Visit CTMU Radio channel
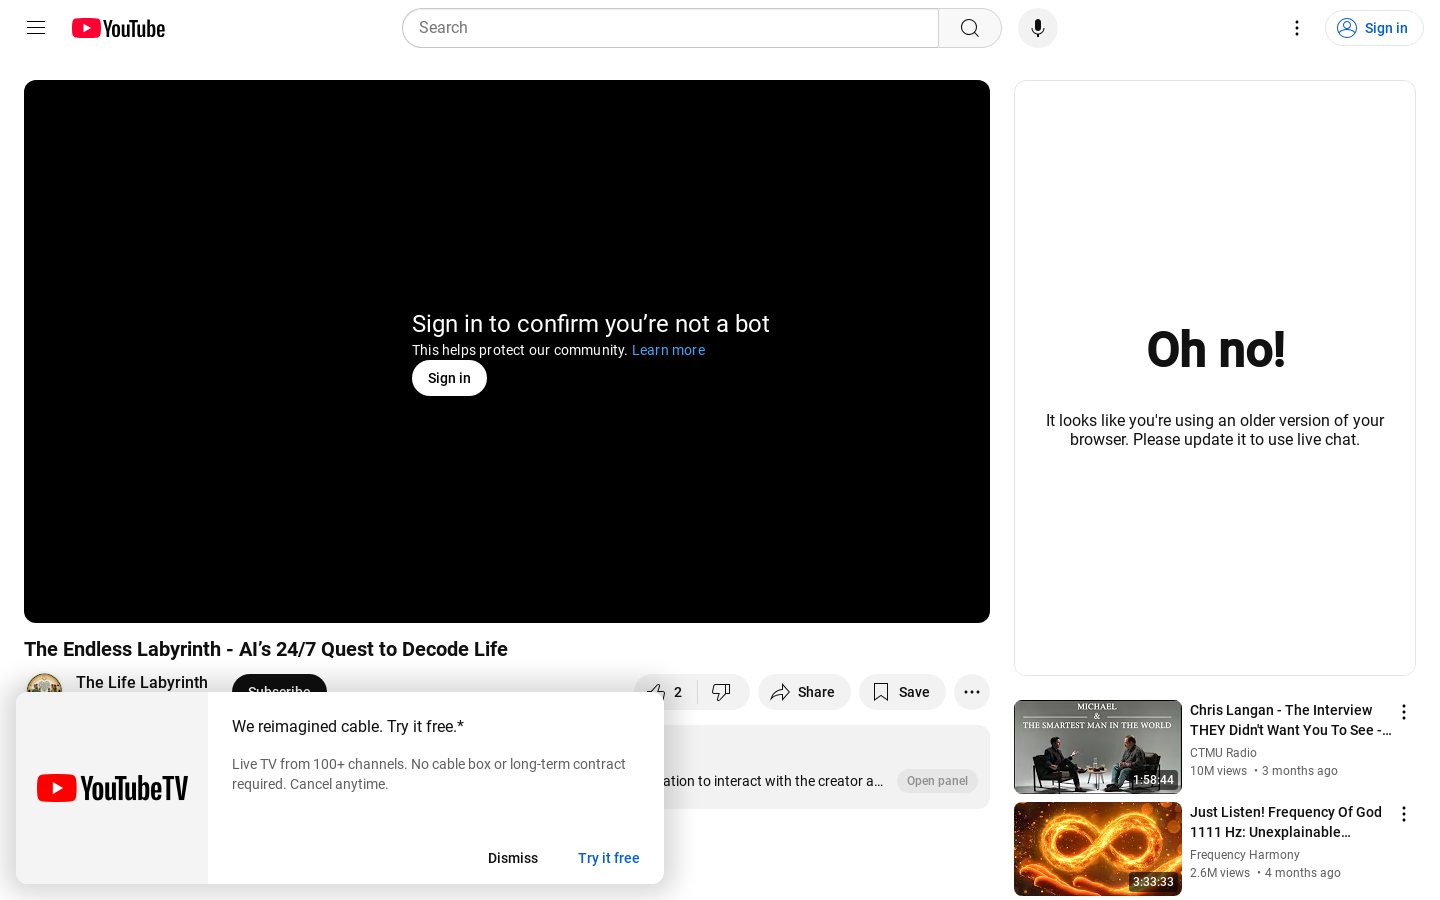1440x900 pixels. click(x=1223, y=753)
